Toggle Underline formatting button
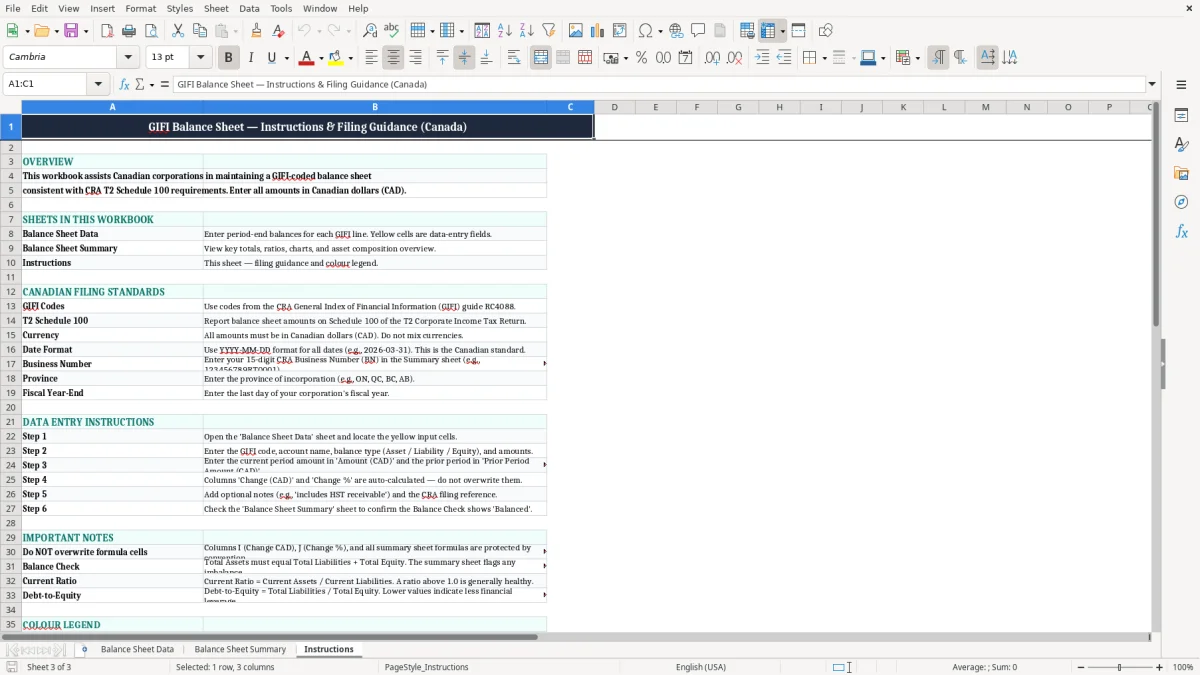This screenshot has width=1200, height=675. pos(272,58)
